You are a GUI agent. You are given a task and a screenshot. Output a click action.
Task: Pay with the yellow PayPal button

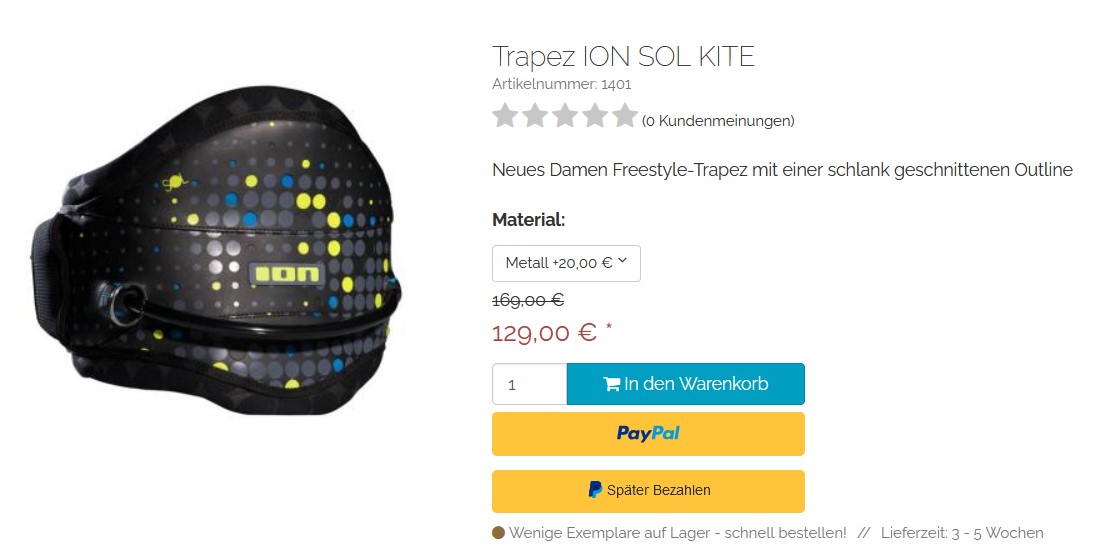pyautogui.click(x=648, y=434)
